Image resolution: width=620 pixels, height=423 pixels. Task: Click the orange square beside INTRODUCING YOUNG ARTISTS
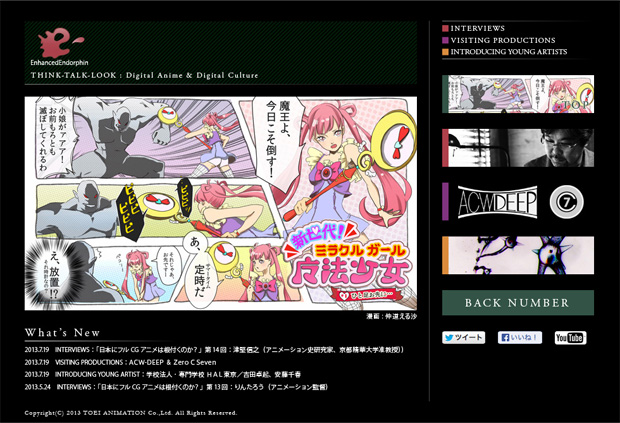tap(445, 51)
